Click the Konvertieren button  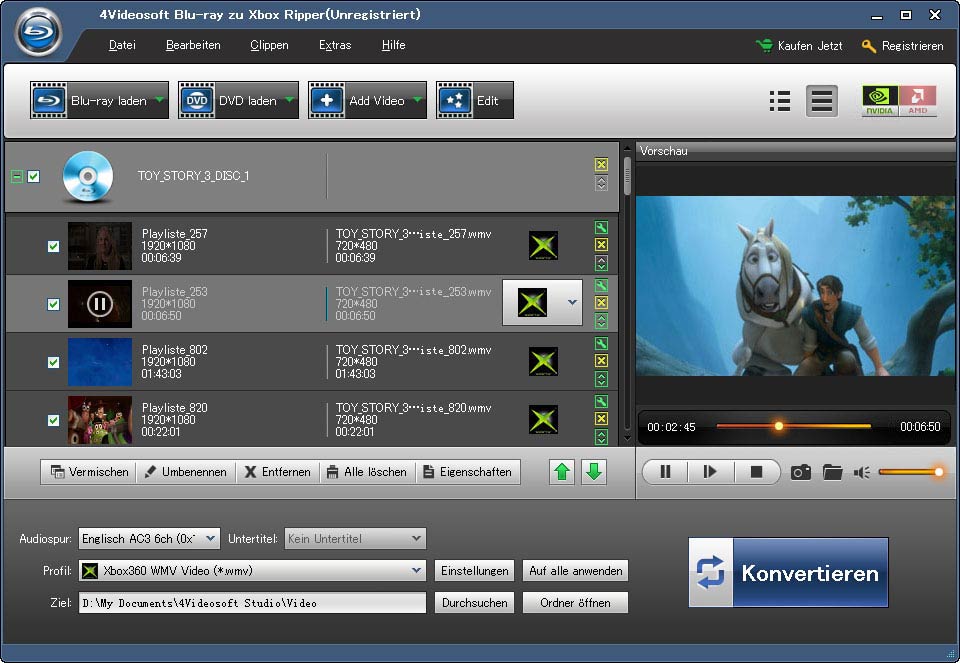[788, 573]
